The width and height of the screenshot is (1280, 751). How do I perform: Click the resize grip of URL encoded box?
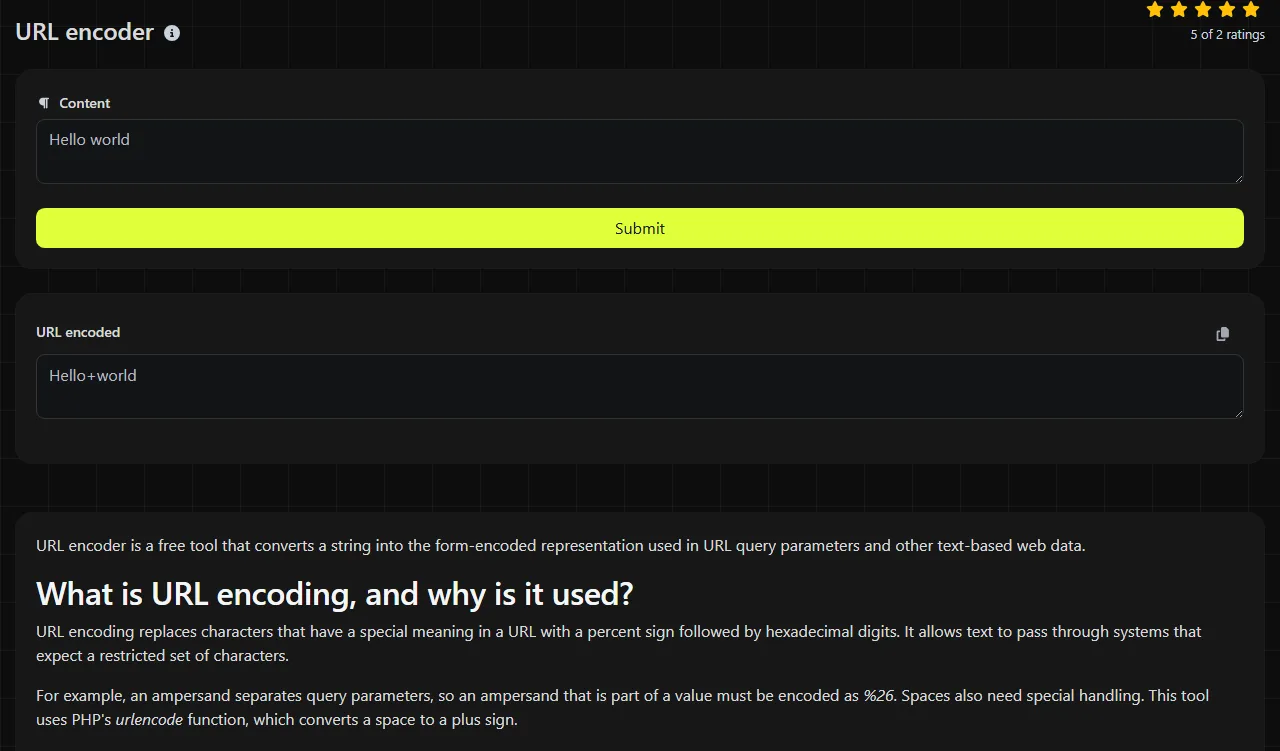[x=1238, y=413]
